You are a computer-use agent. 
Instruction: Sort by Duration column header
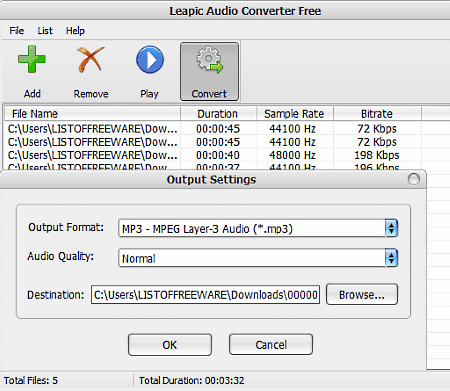pos(218,114)
